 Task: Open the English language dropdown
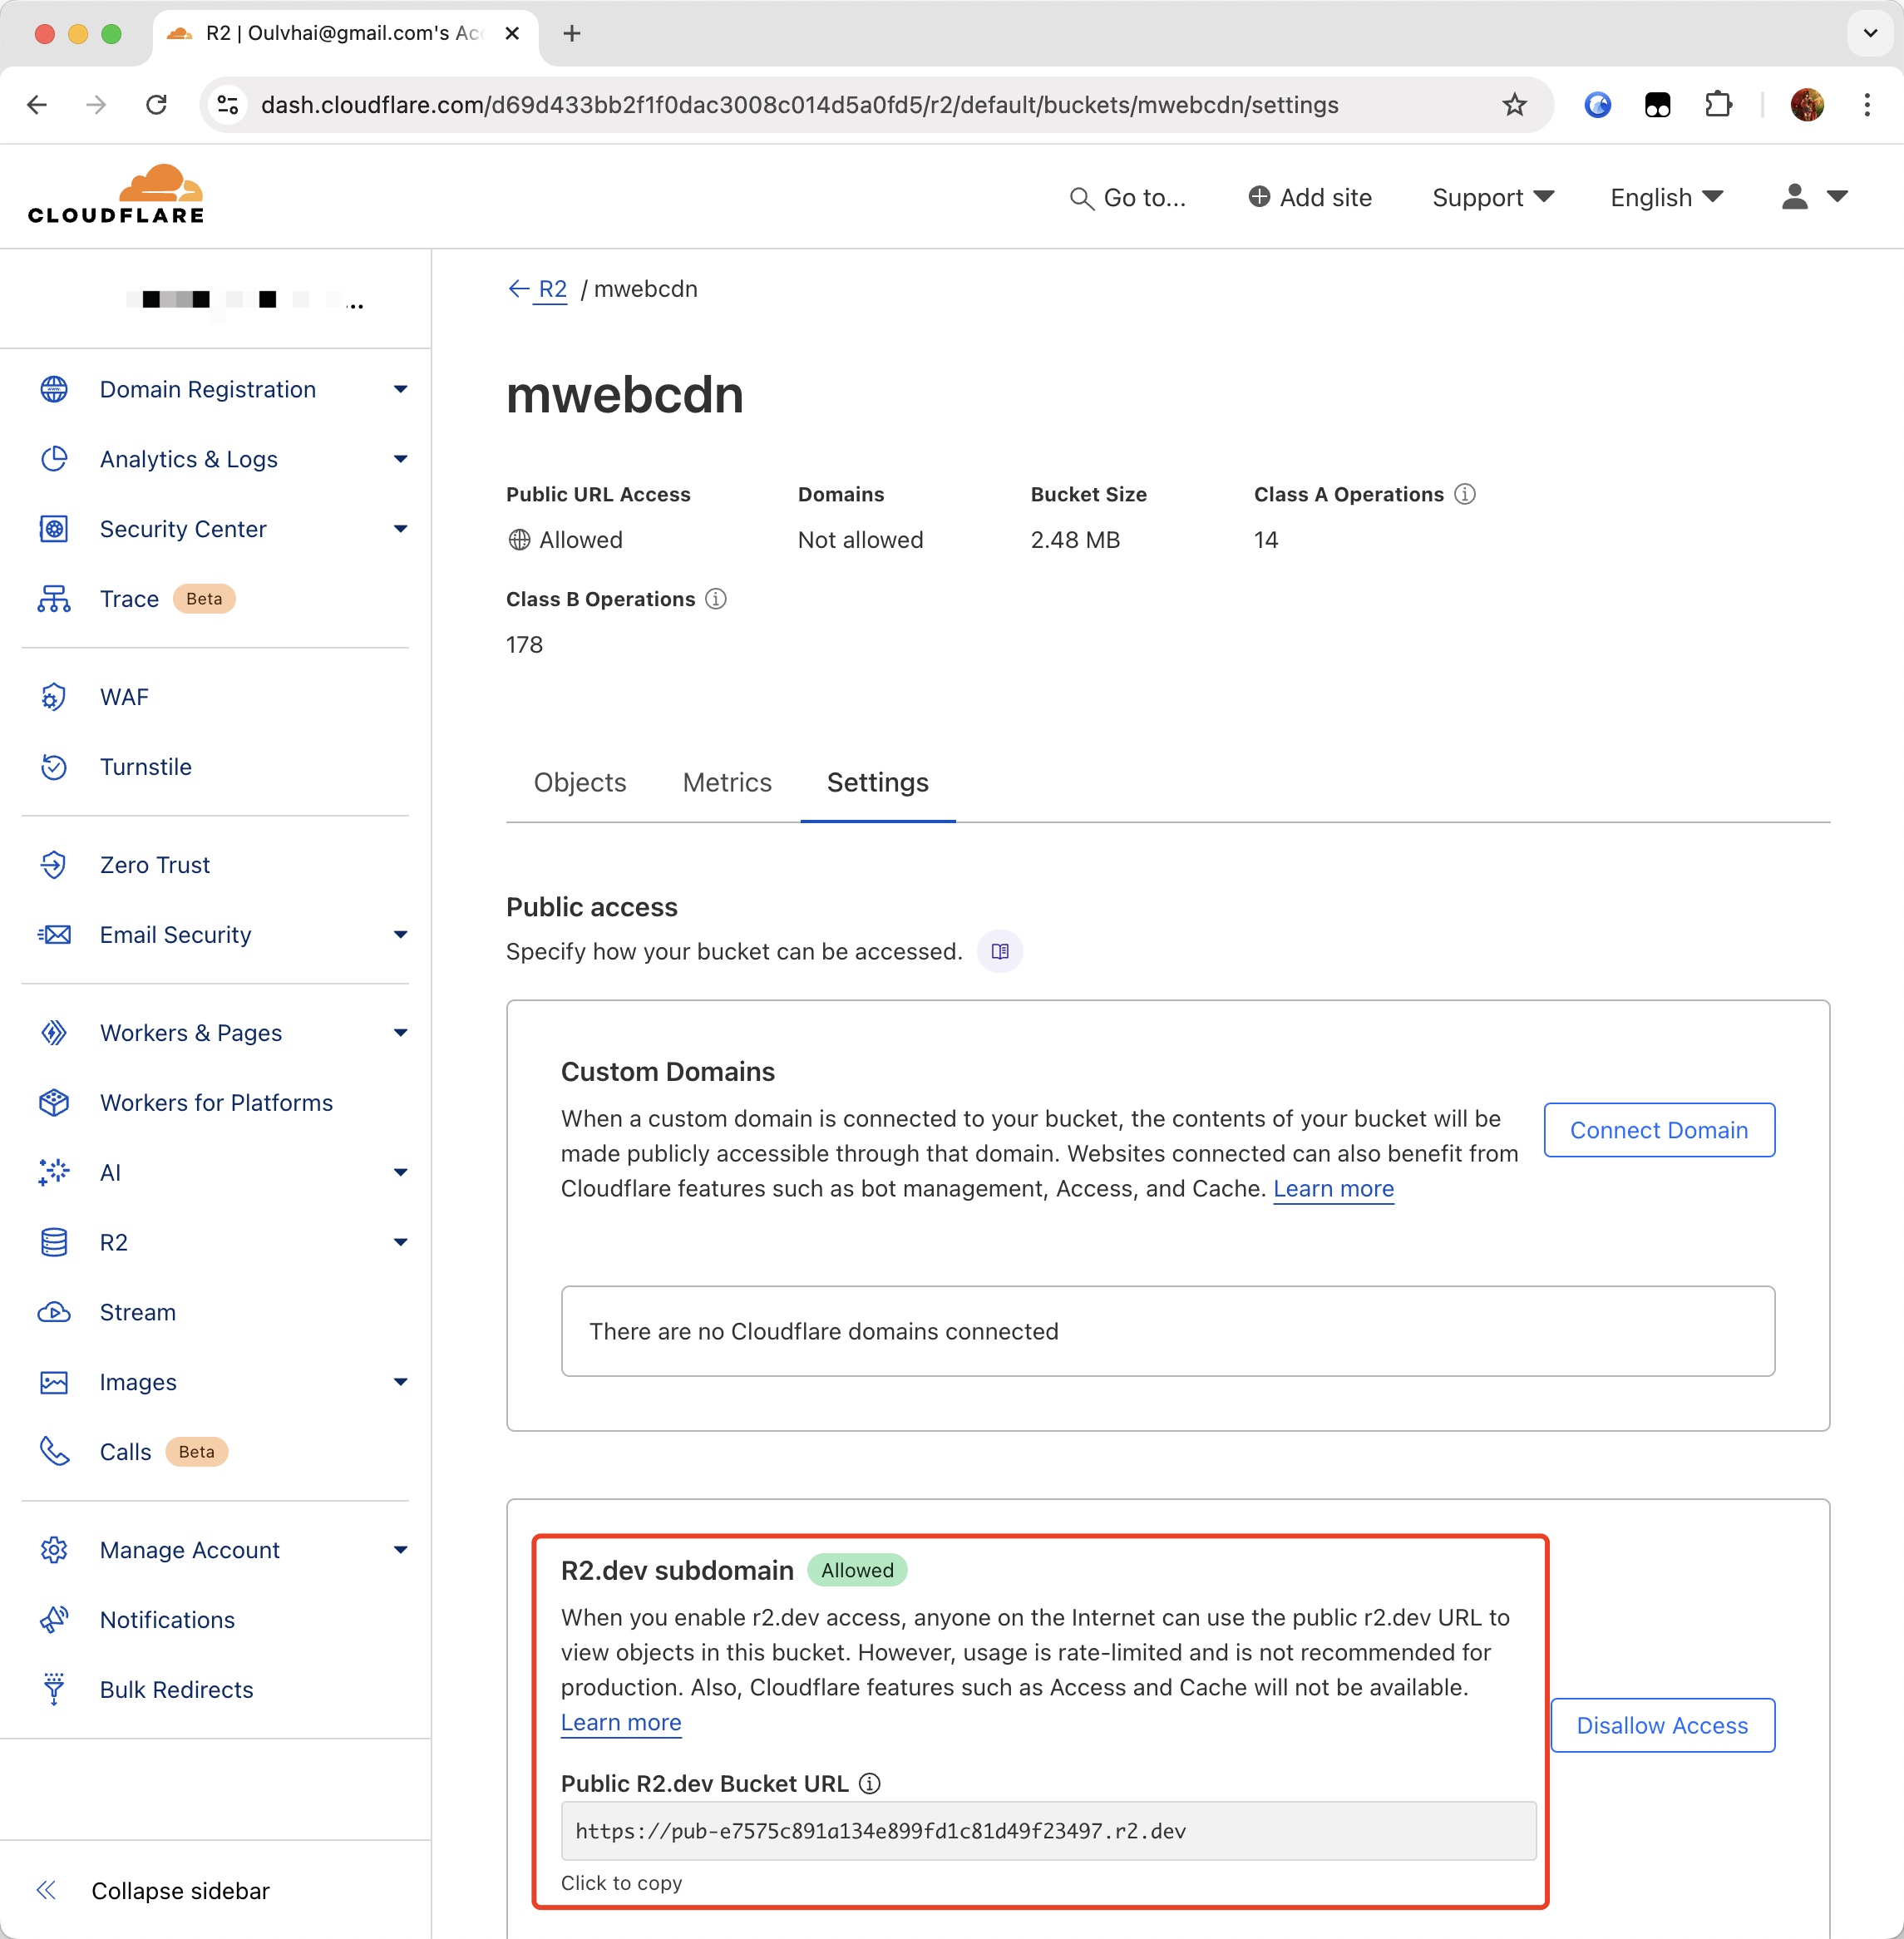[1666, 197]
